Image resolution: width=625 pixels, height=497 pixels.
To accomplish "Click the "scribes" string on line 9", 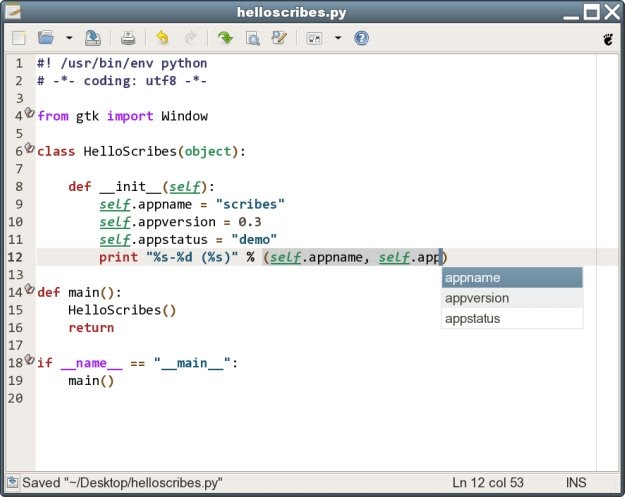I will [x=250, y=204].
